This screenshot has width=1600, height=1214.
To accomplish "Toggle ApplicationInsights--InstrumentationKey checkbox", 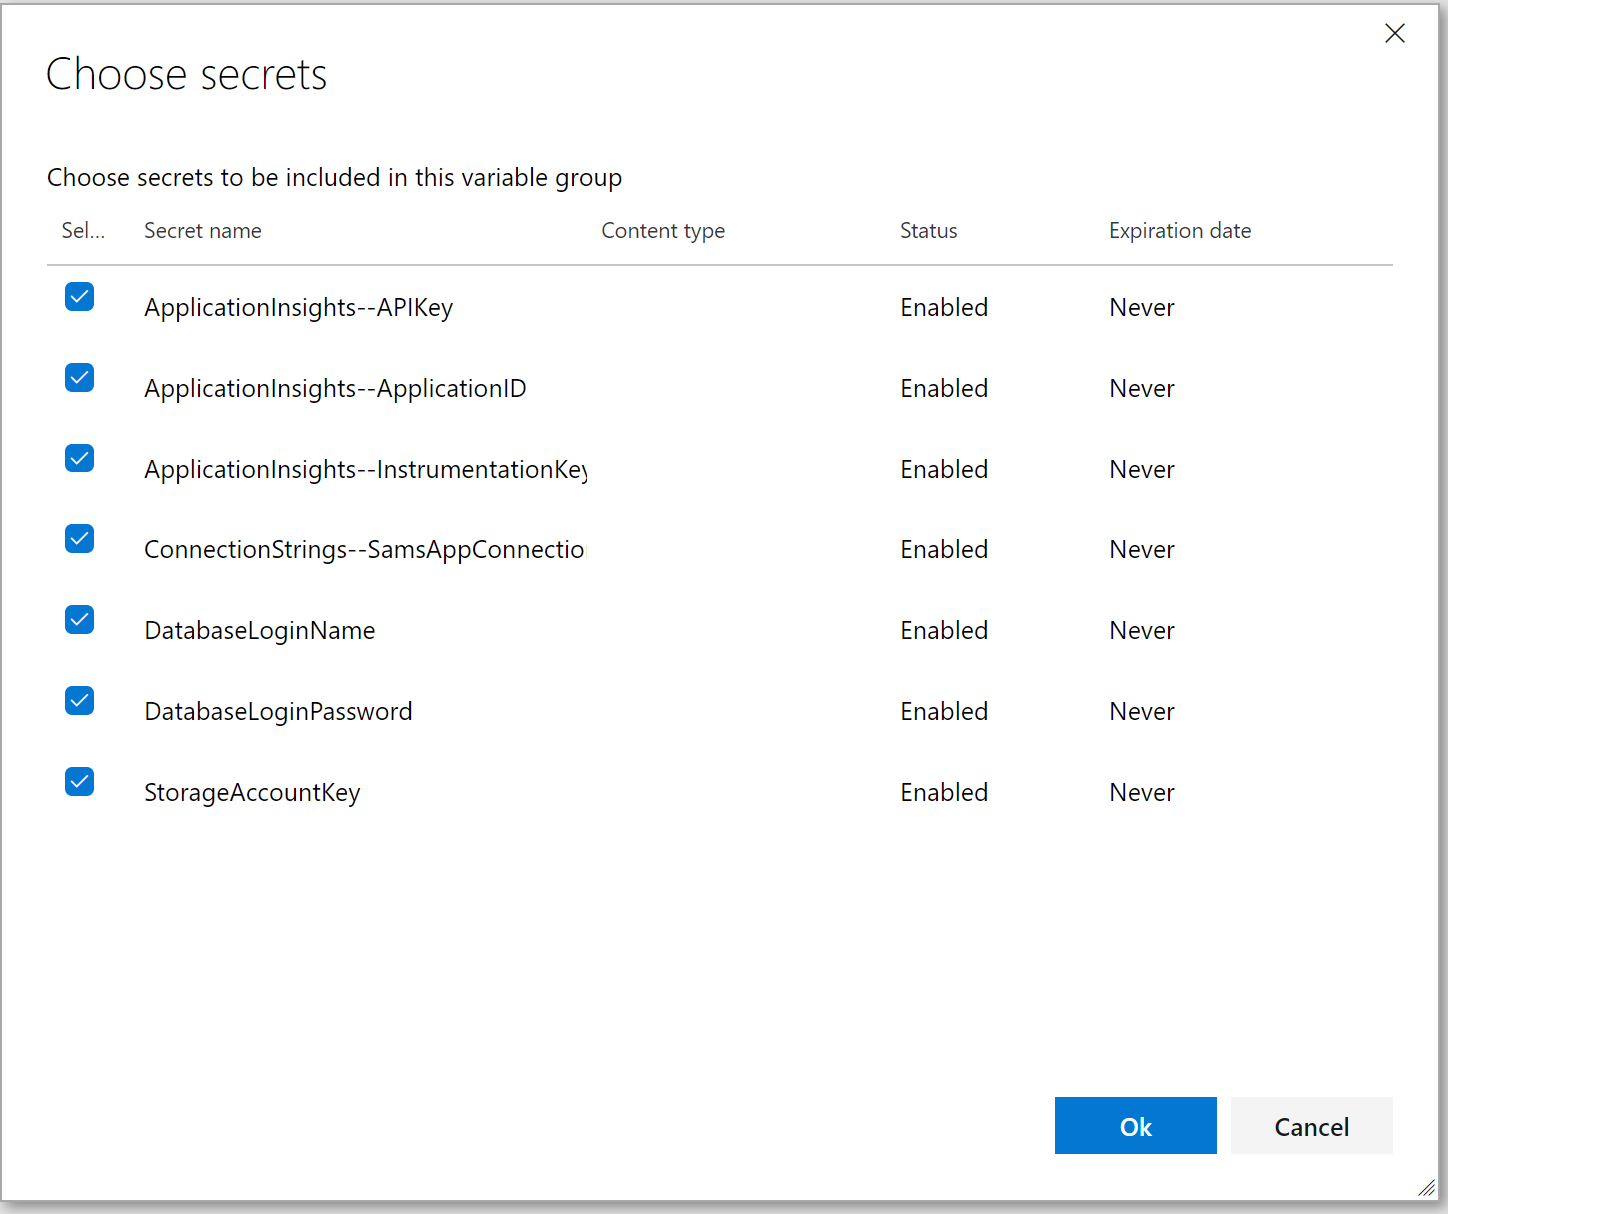I will (x=79, y=459).
